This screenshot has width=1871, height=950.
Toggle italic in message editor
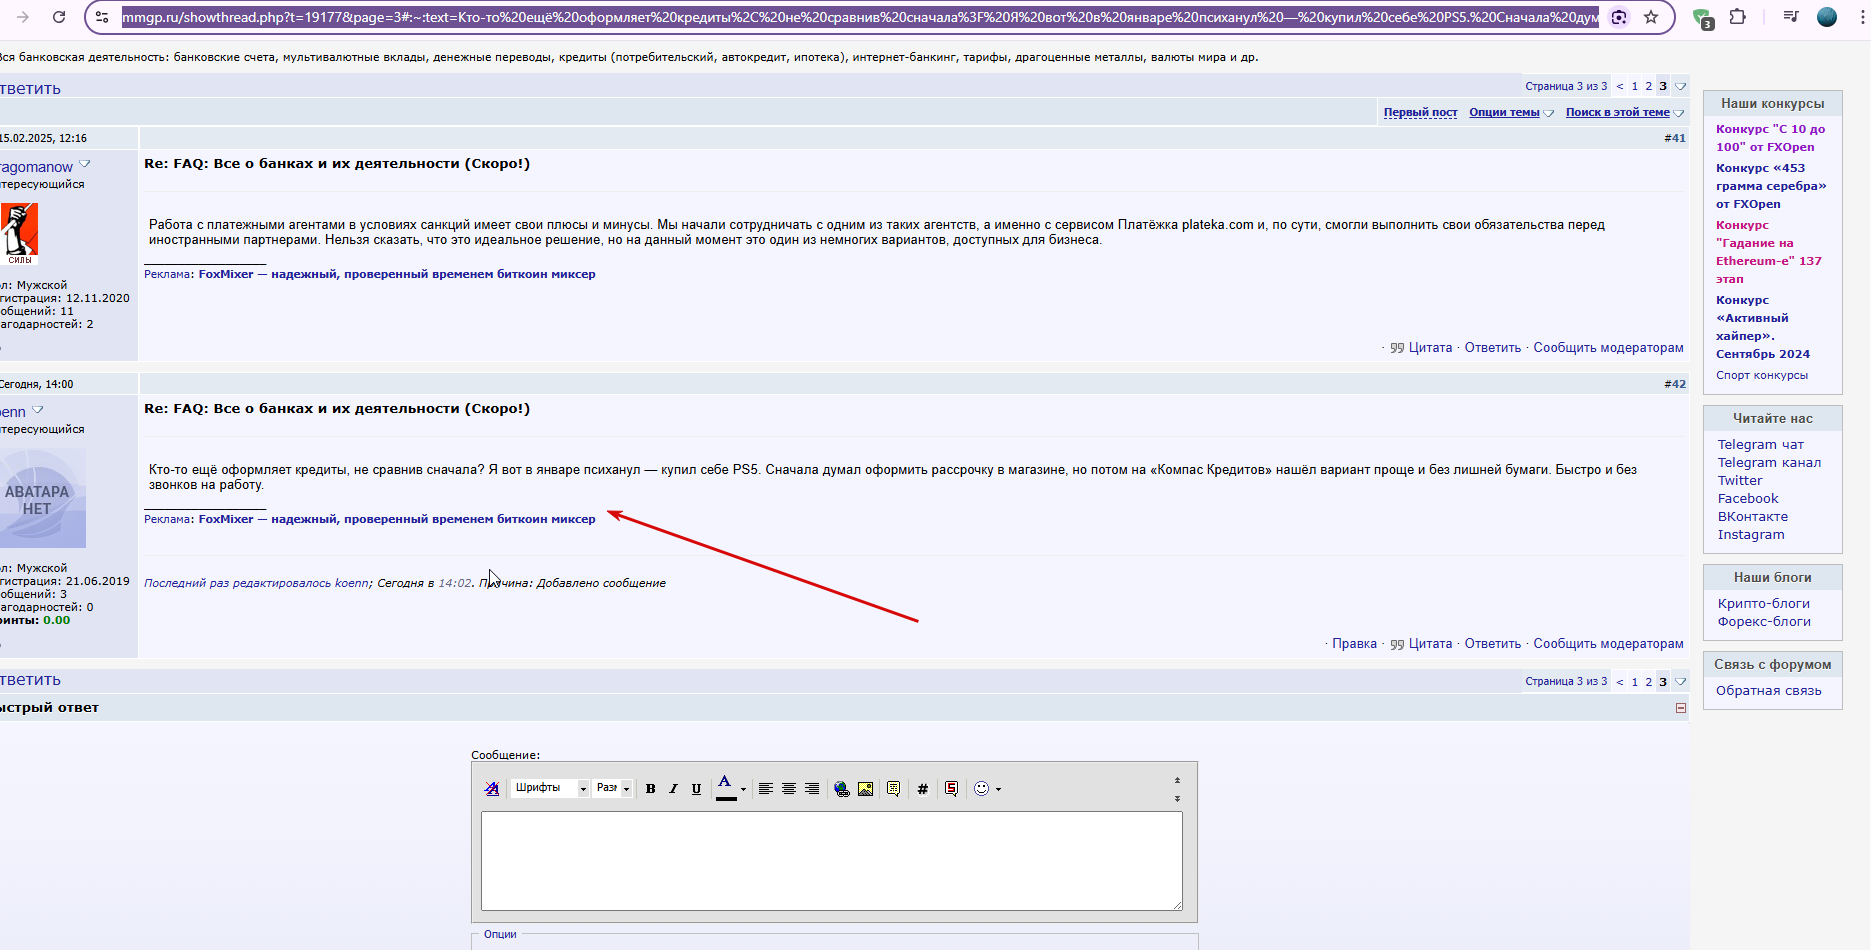pos(673,789)
